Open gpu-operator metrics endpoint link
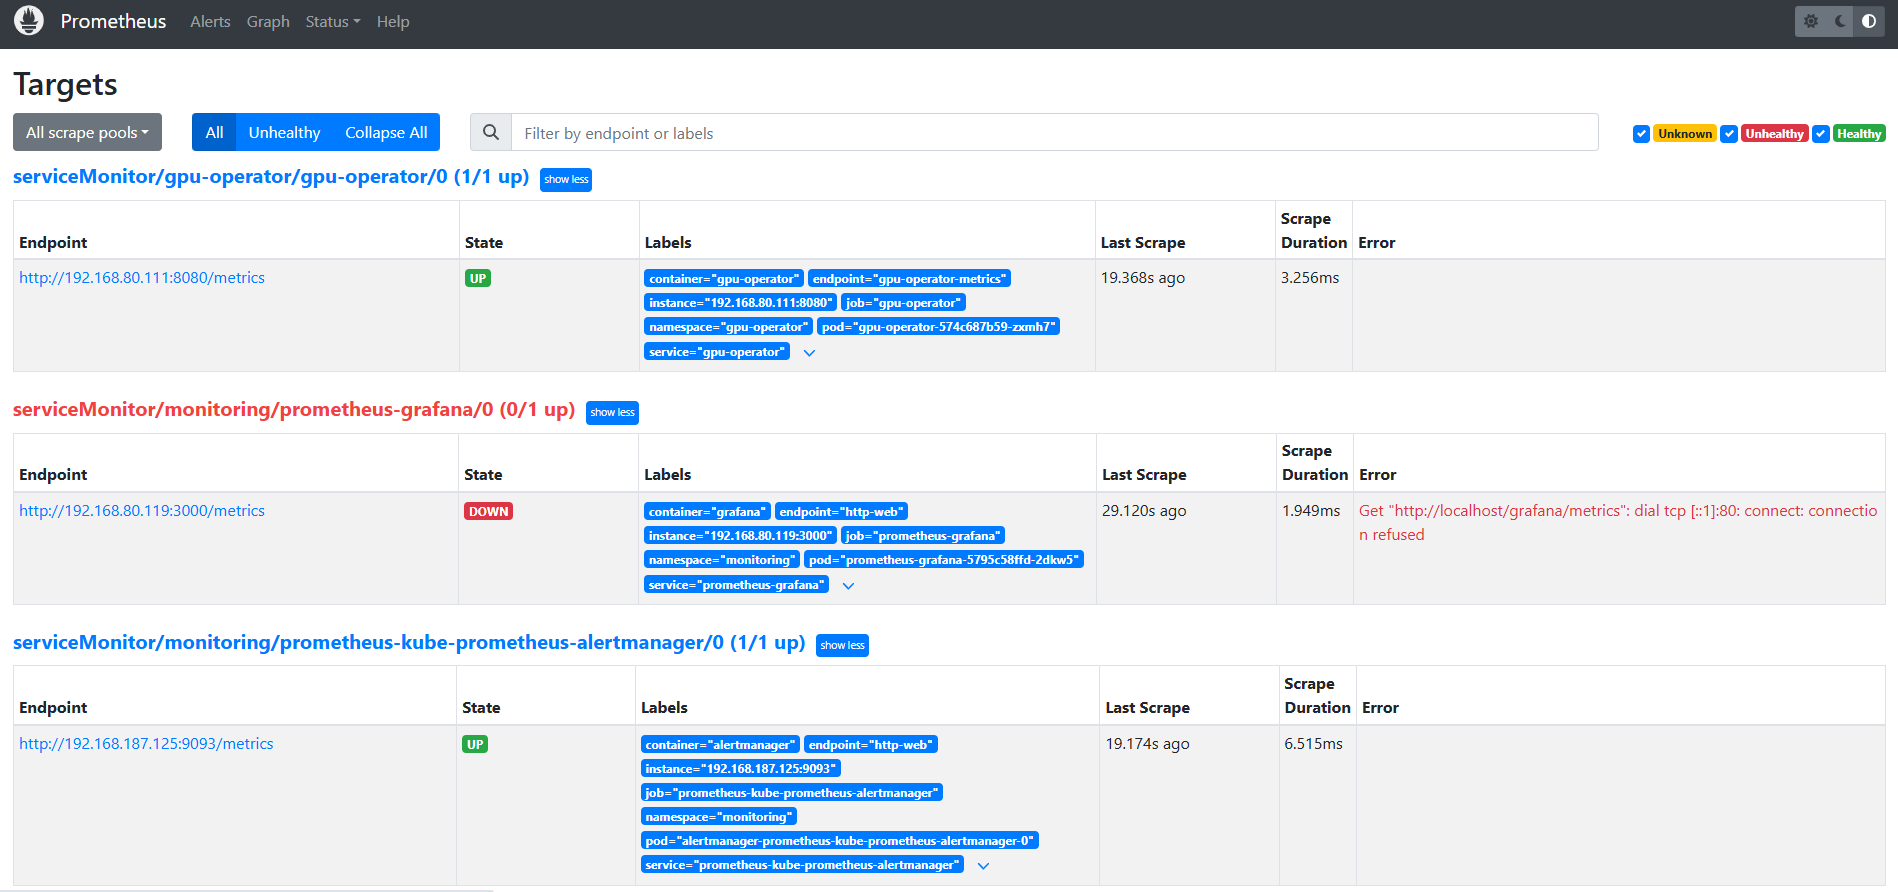Image resolution: width=1898 pixels, height=892 pixels. pos(142,278)
